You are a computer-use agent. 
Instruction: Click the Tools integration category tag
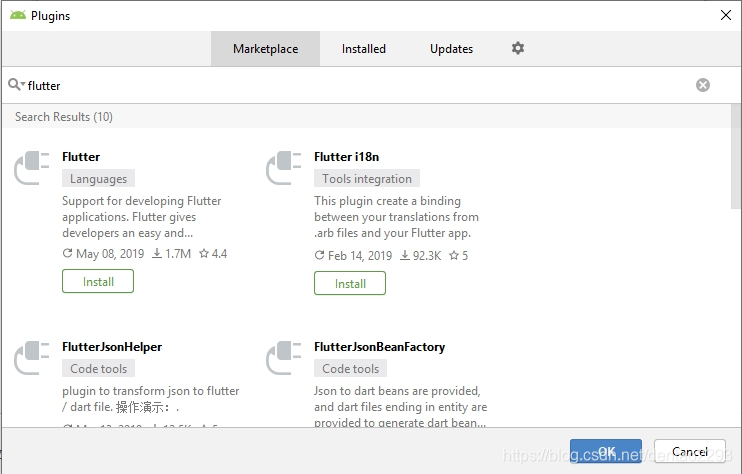367,178
